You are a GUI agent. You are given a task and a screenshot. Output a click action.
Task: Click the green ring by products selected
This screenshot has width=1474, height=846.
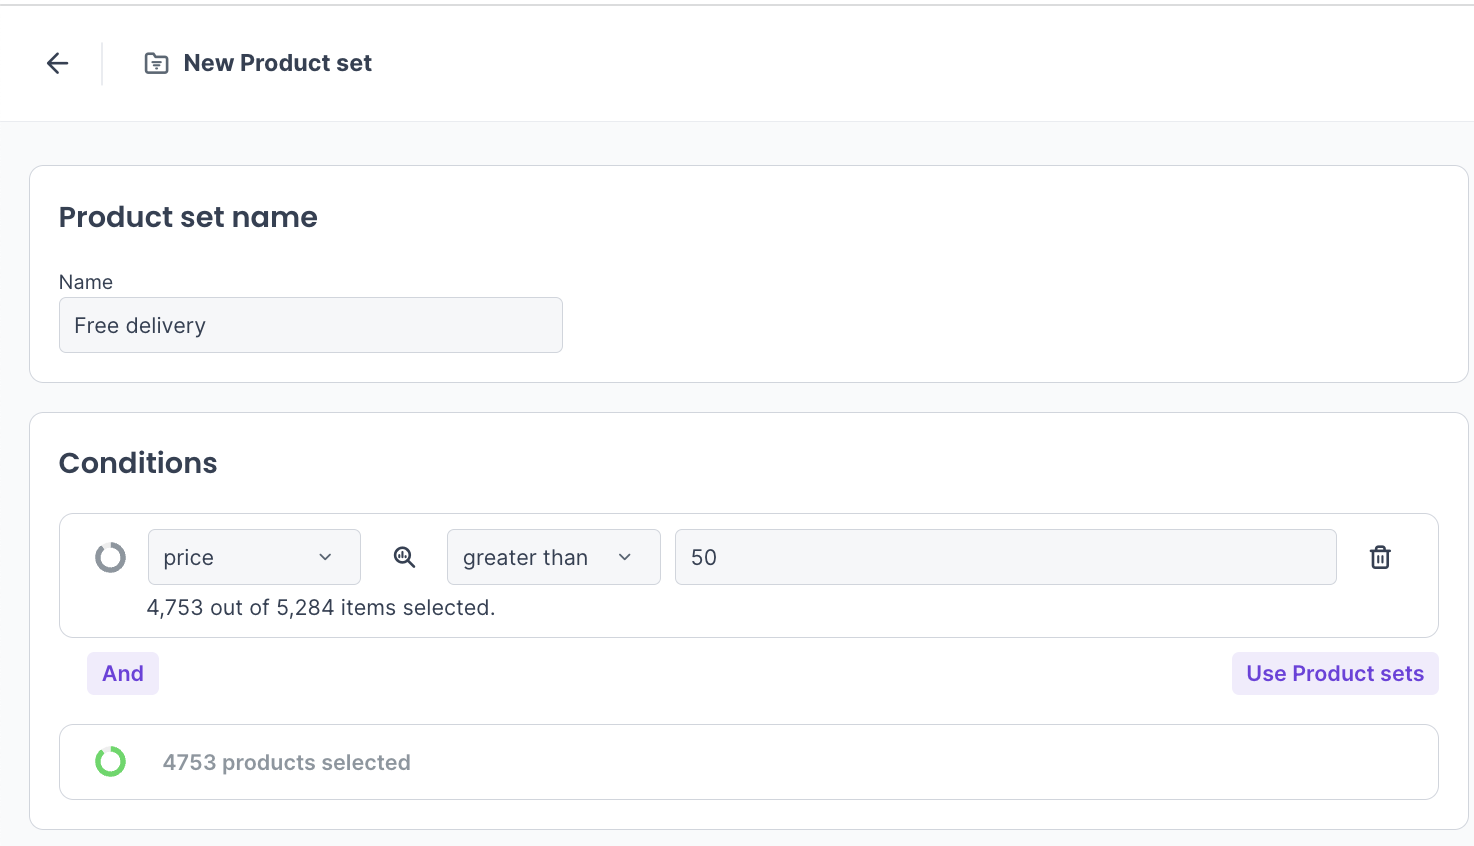point(110,762)
